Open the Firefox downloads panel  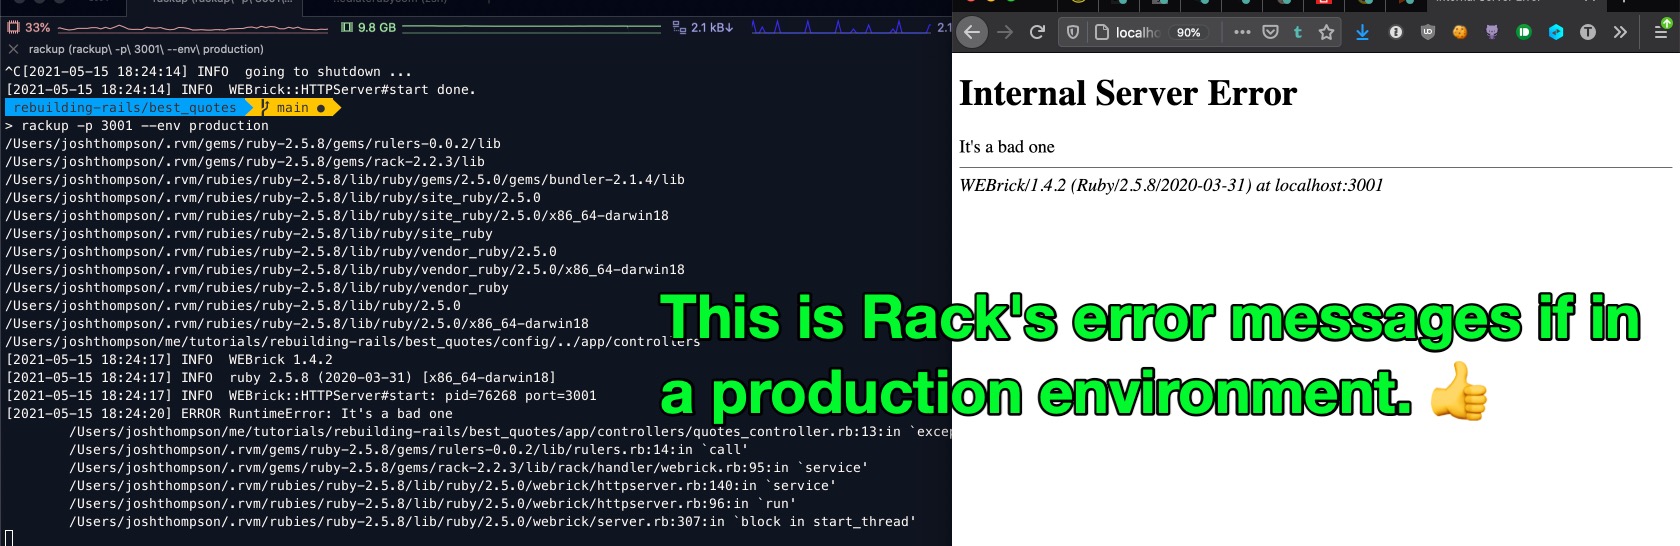pos(1362,32)
